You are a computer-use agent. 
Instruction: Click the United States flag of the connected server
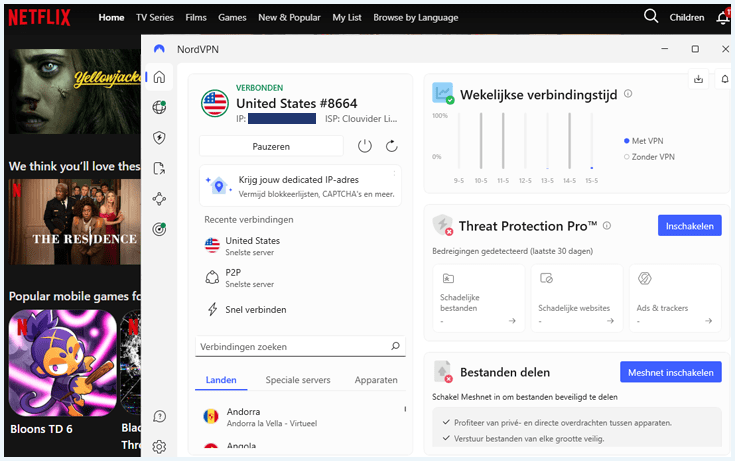215,103
